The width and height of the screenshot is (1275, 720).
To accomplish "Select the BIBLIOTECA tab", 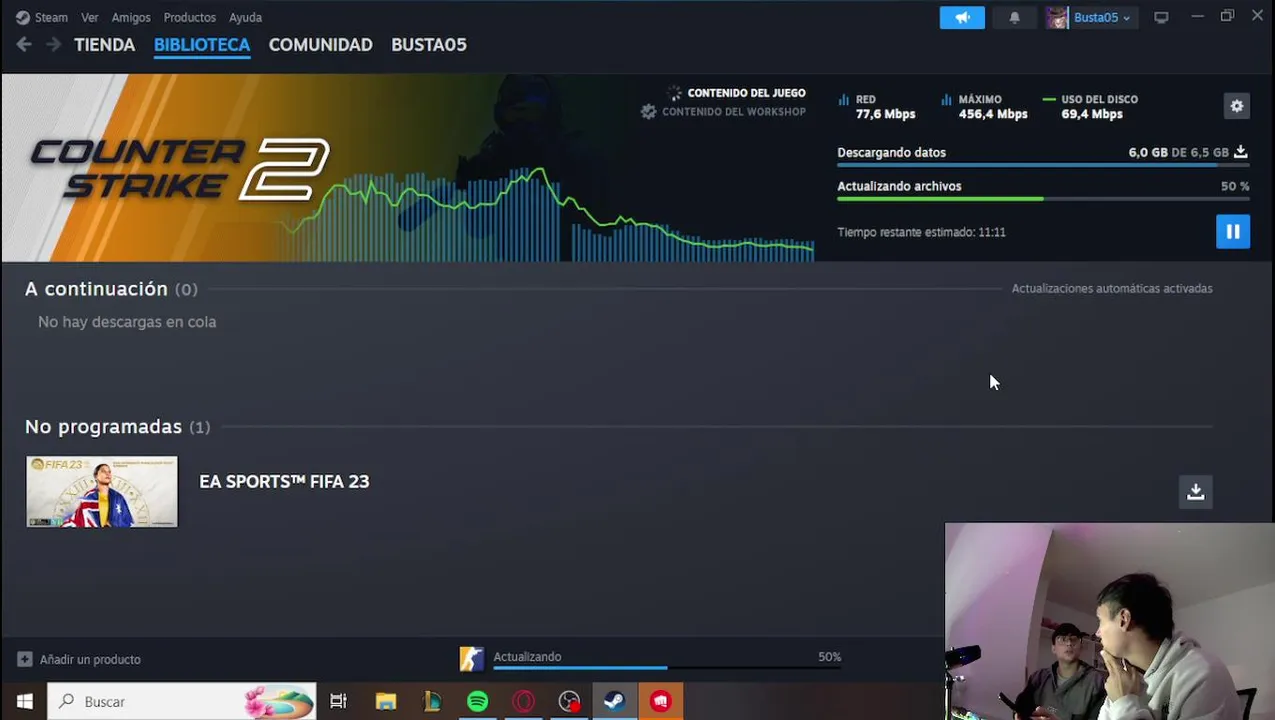I will point(202,45).
